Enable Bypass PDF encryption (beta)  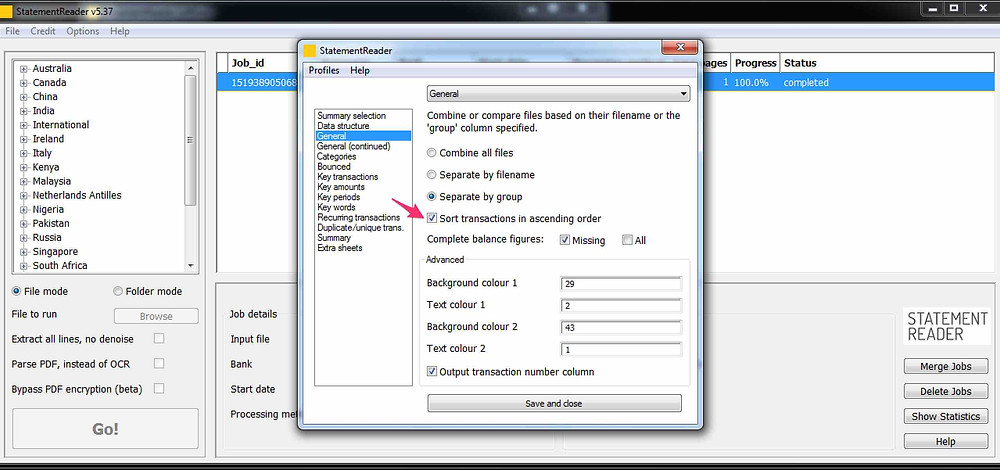(159, 388)
